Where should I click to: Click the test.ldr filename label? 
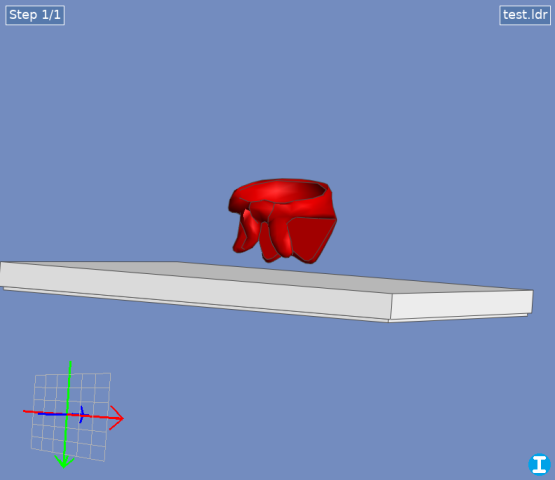click(x=525, y=15)
